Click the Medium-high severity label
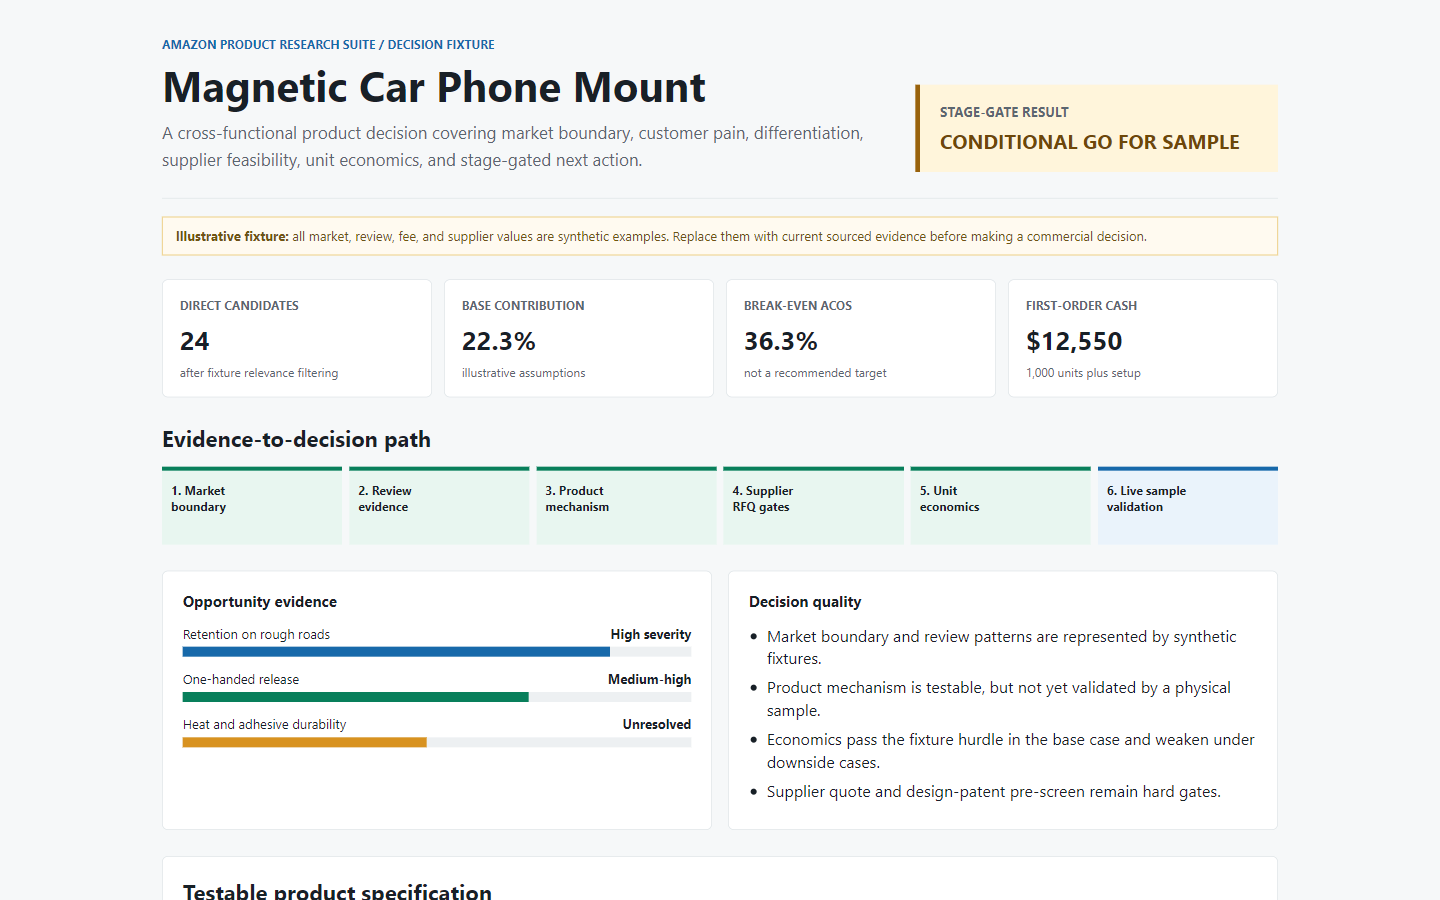The height and width of the screenshot is (900, 1440). pyautogui.click(x=650, y=679)
